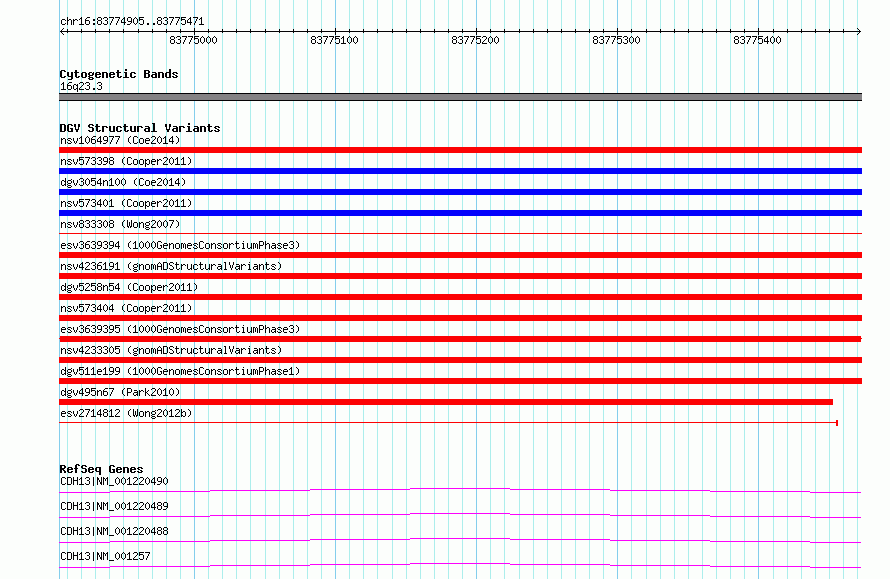Click the magenta line under CDH13|NM_001220490
The width and height of the screenshot is (890, 579).
[x=460, y=490]
